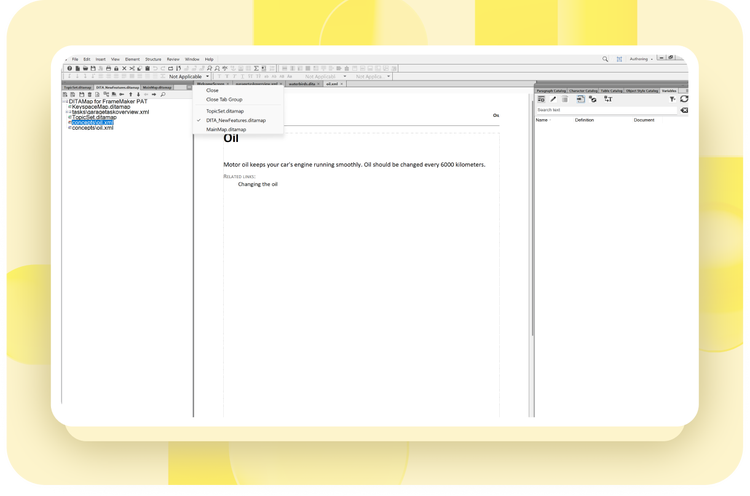Click promote left arrow in map toolbar
Image resolution: width=750 pixels, height=496 pixels.
point(146,94)
